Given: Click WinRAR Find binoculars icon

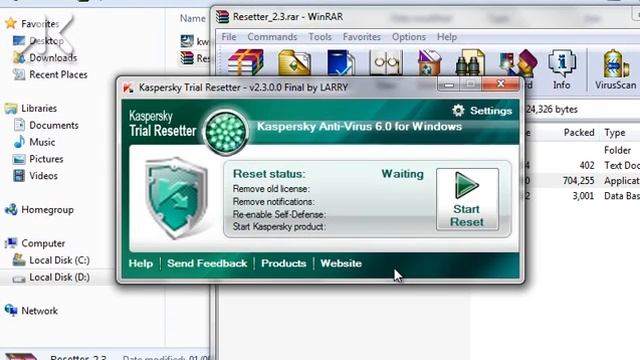Looking at the screenshot, I should (x=469, y=62).
